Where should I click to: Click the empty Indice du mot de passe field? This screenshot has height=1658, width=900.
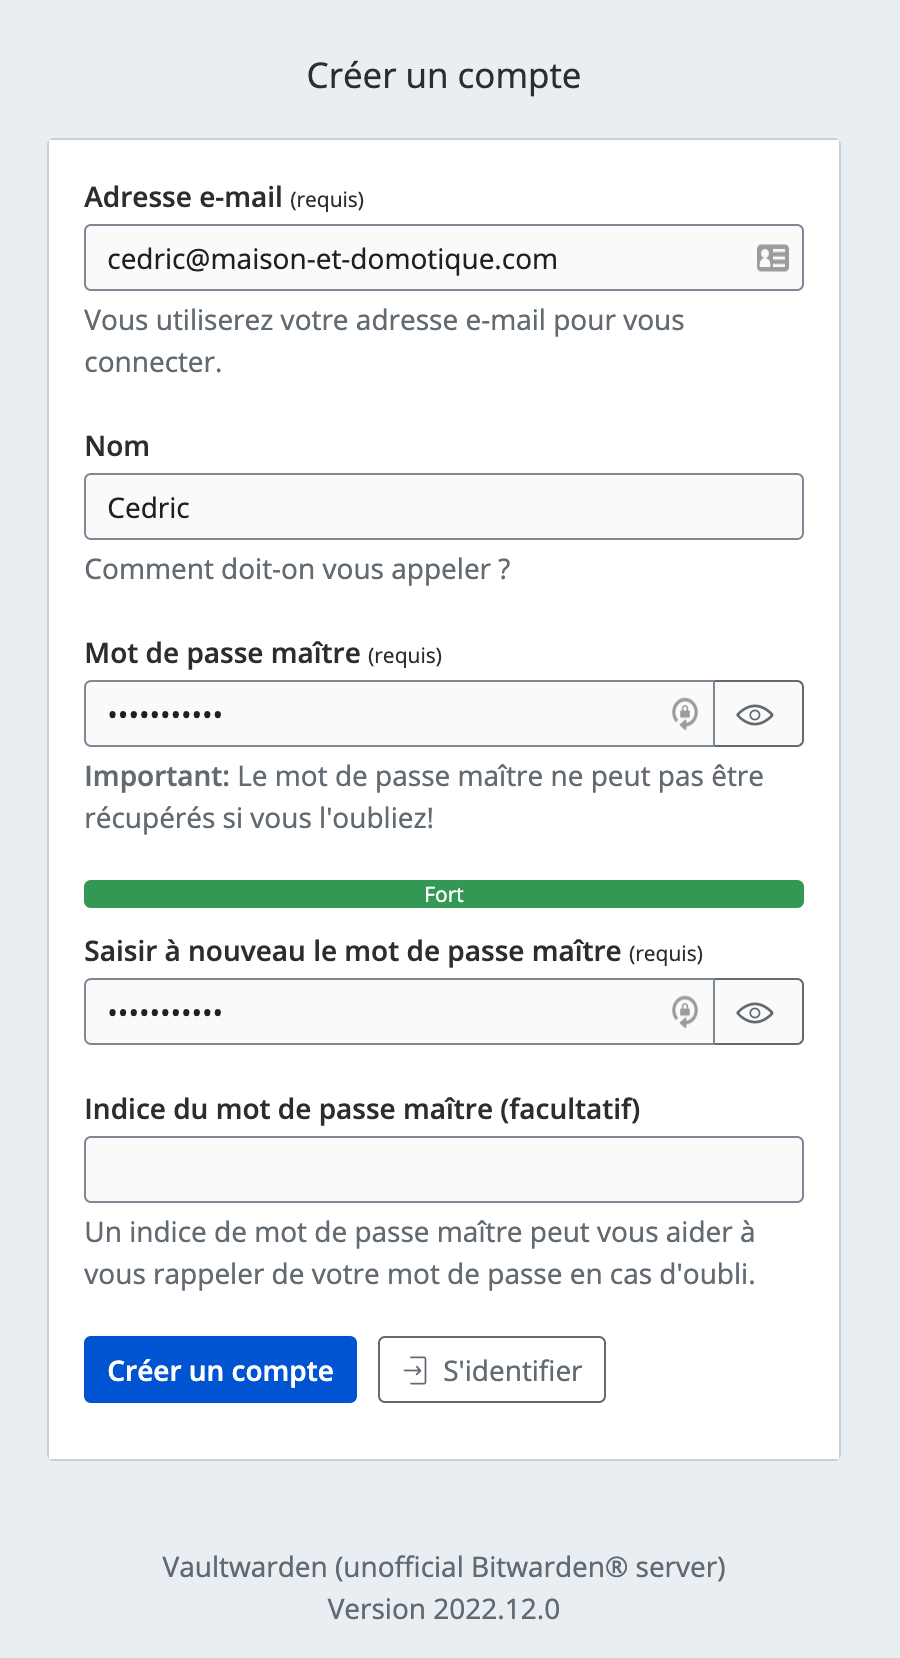(x=444, y=1169)
